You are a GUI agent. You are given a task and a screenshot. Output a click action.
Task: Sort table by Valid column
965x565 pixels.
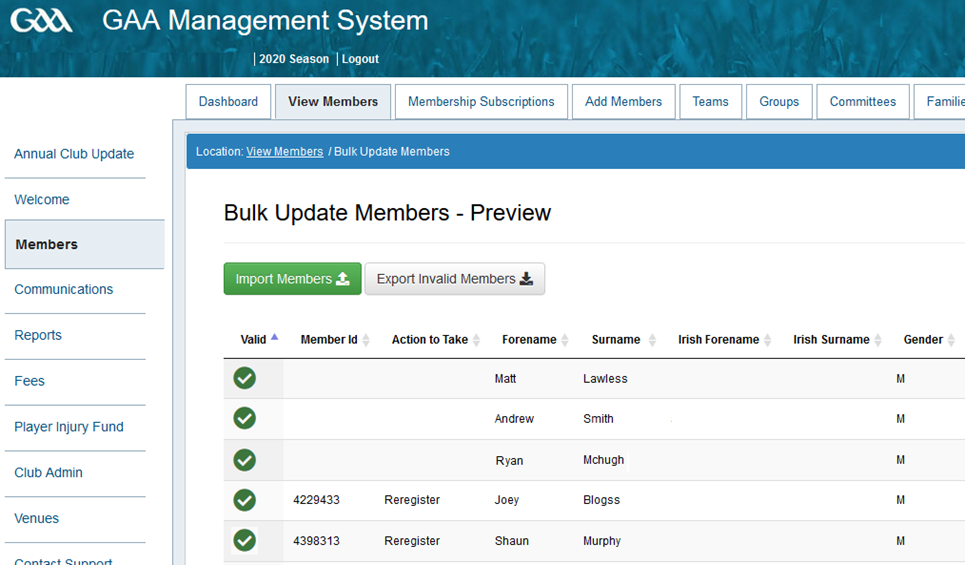tap(254, 340)
